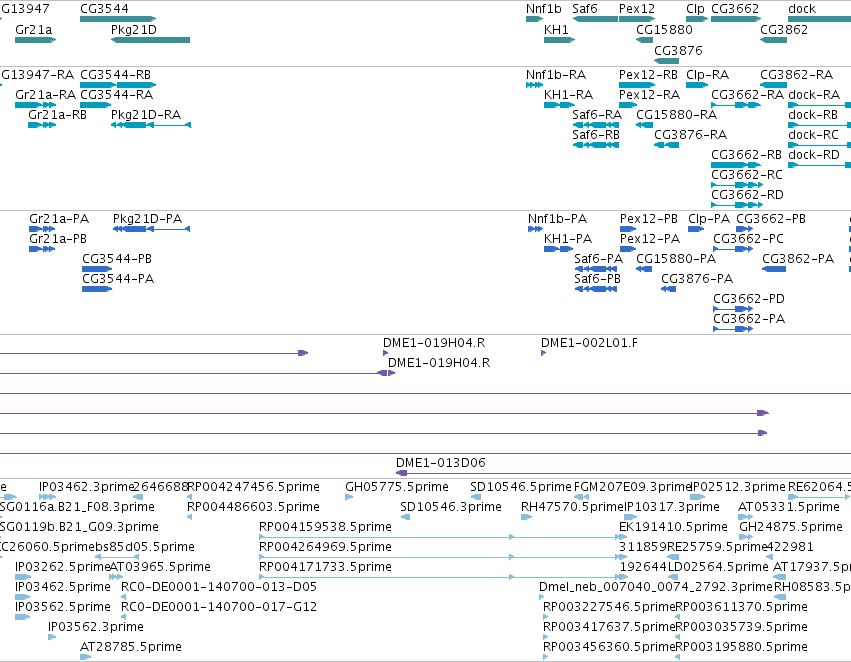Image resolution: width=851 pixels, height=662 pixels.
Task: Click the CG15880 gene label
Action: [664, 29]
